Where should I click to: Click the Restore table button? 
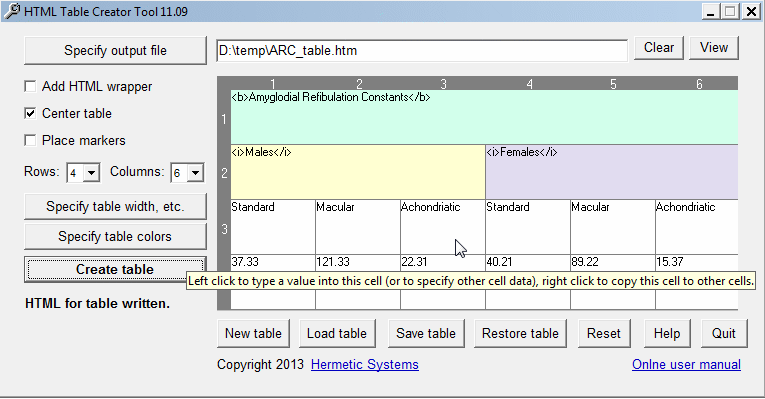(520, 334)
